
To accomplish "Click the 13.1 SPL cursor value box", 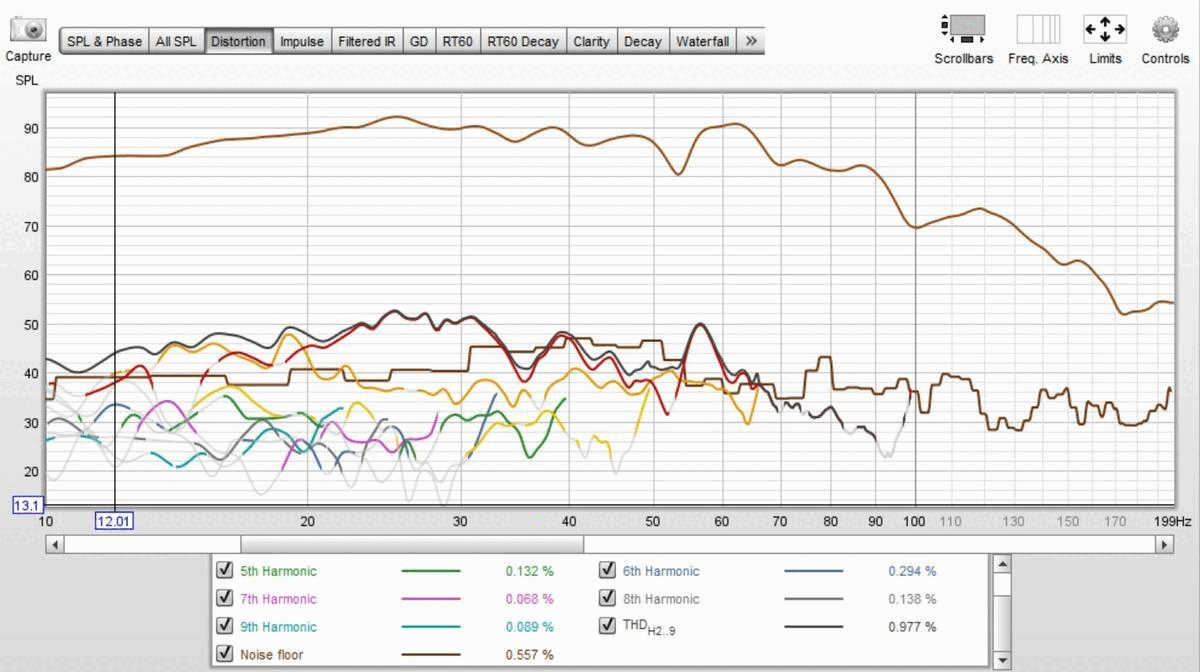I will (26, 504).
